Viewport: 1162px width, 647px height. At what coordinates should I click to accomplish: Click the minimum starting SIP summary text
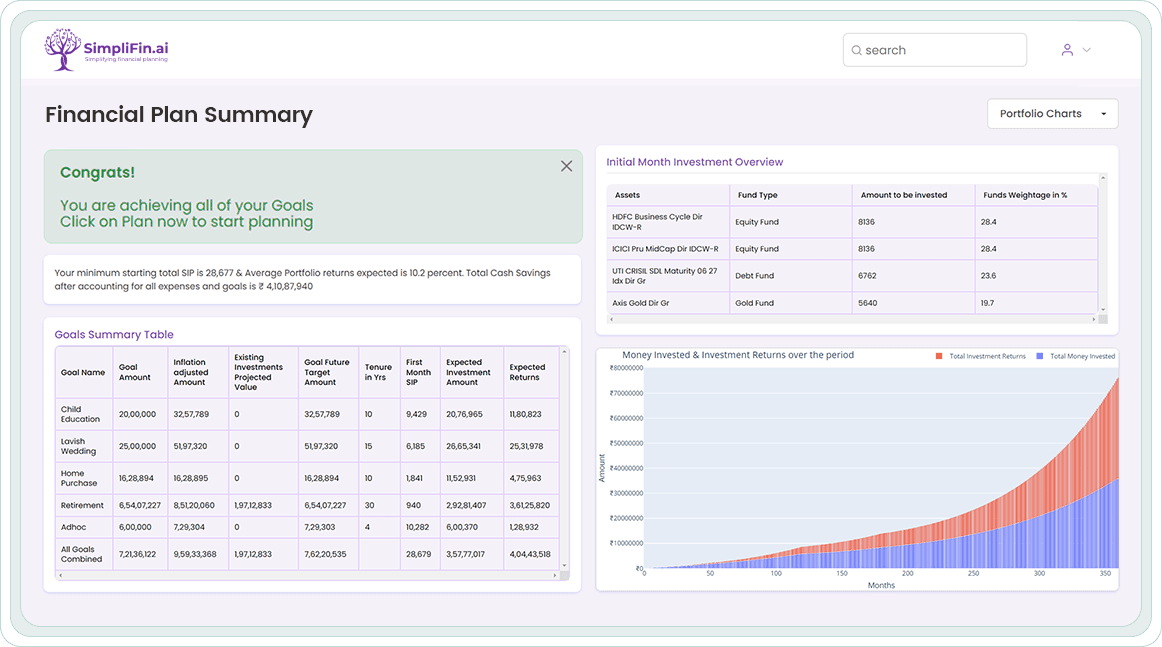302,279
